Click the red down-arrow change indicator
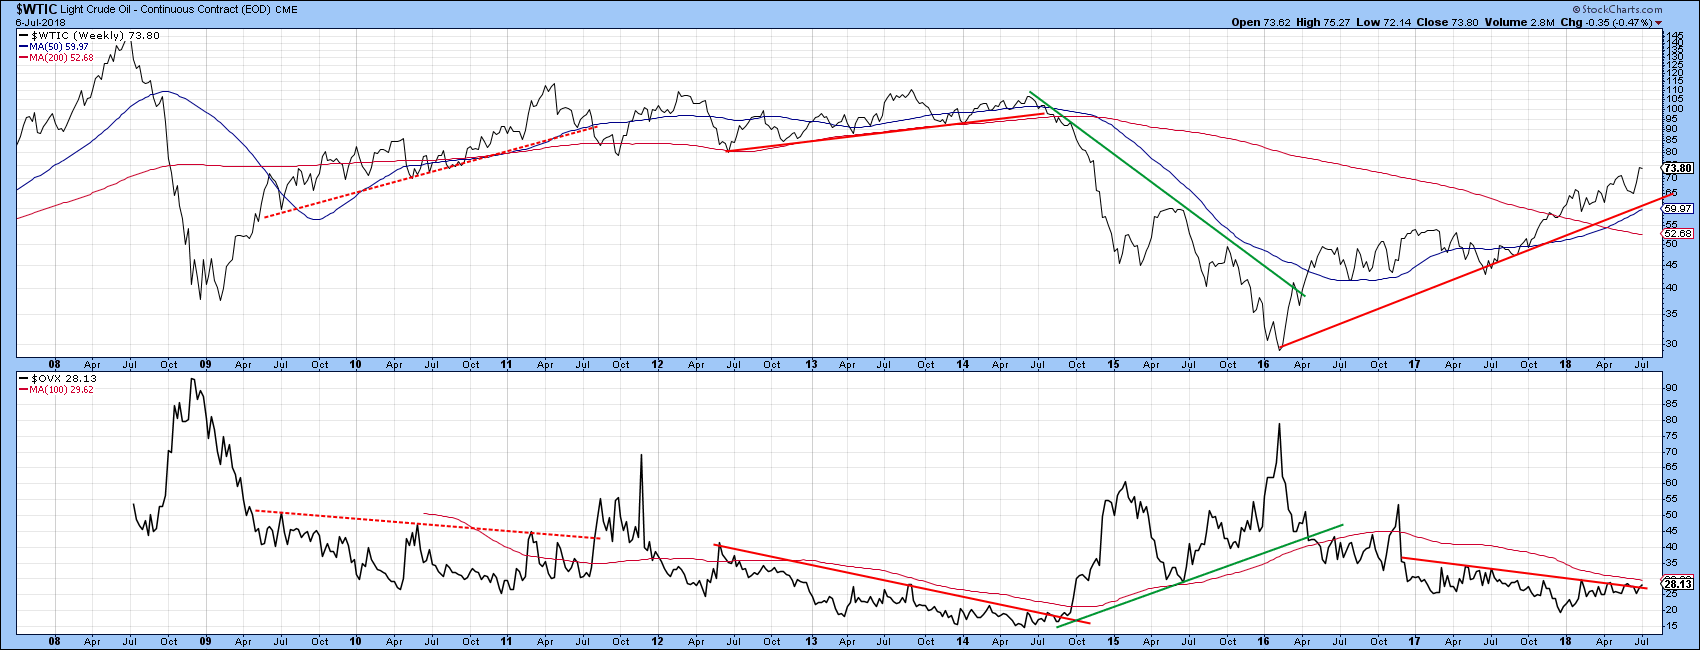The image size is (1700, 650). [x=1657, y=22]
